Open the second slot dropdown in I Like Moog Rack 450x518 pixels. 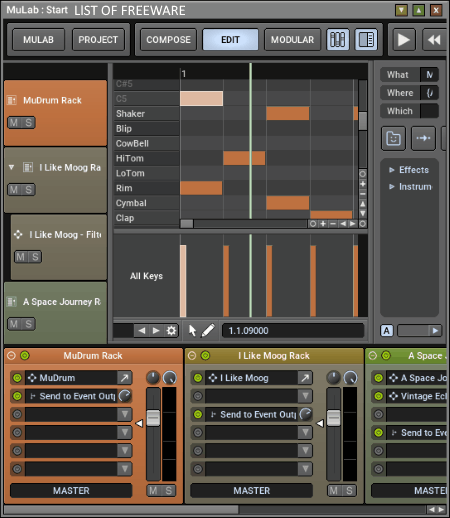(305, 396)
